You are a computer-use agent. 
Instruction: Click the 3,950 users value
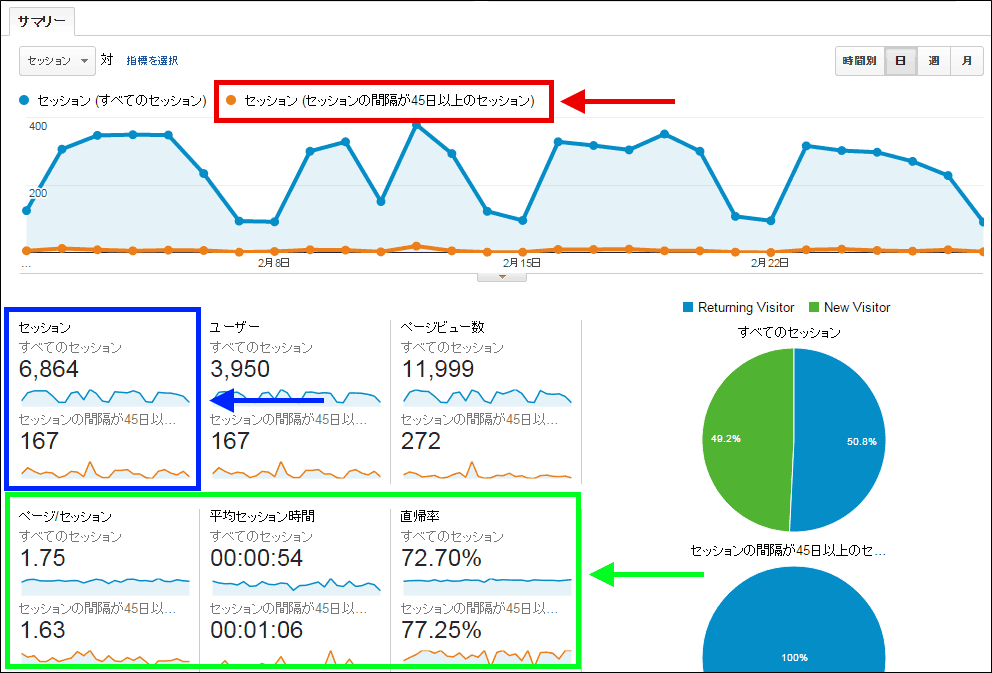point(240,369)
